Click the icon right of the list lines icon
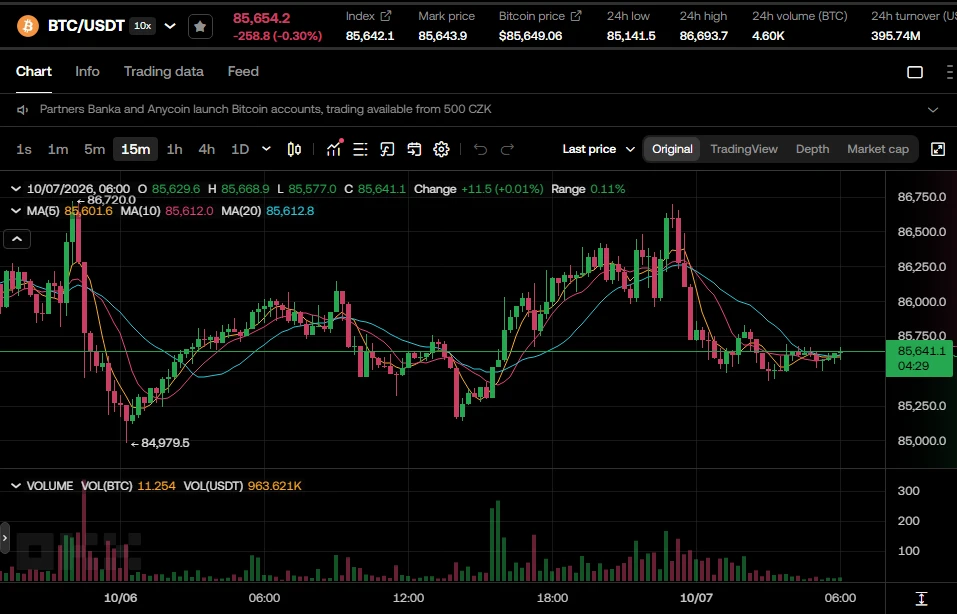The width and height of the screenshot is (957, 614). pos(387,149)
